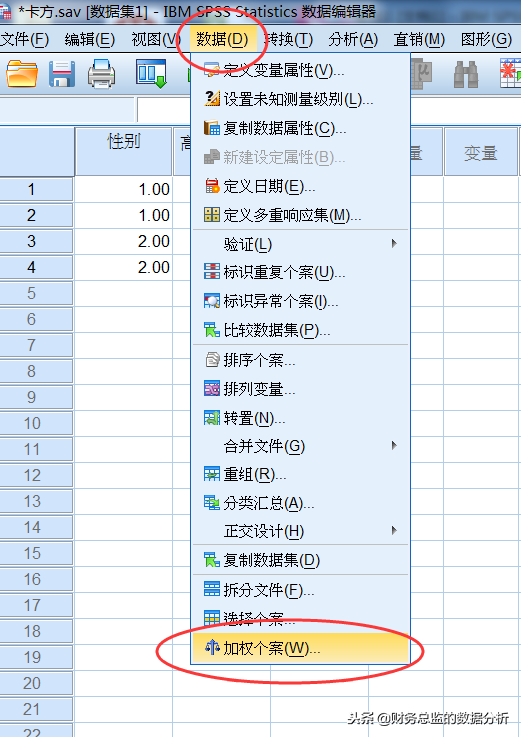Select 加权个案(W) menu entry
This screenshot has width=521, height=737.
click(x=300, y=648)
